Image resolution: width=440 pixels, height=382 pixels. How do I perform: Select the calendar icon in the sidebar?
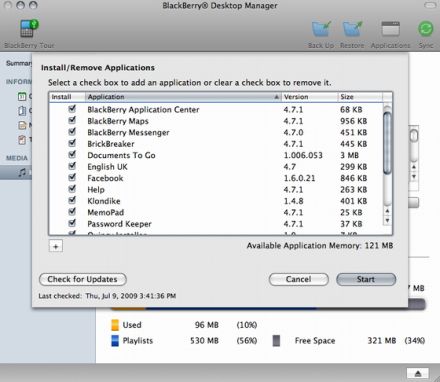tap(22, 97)
